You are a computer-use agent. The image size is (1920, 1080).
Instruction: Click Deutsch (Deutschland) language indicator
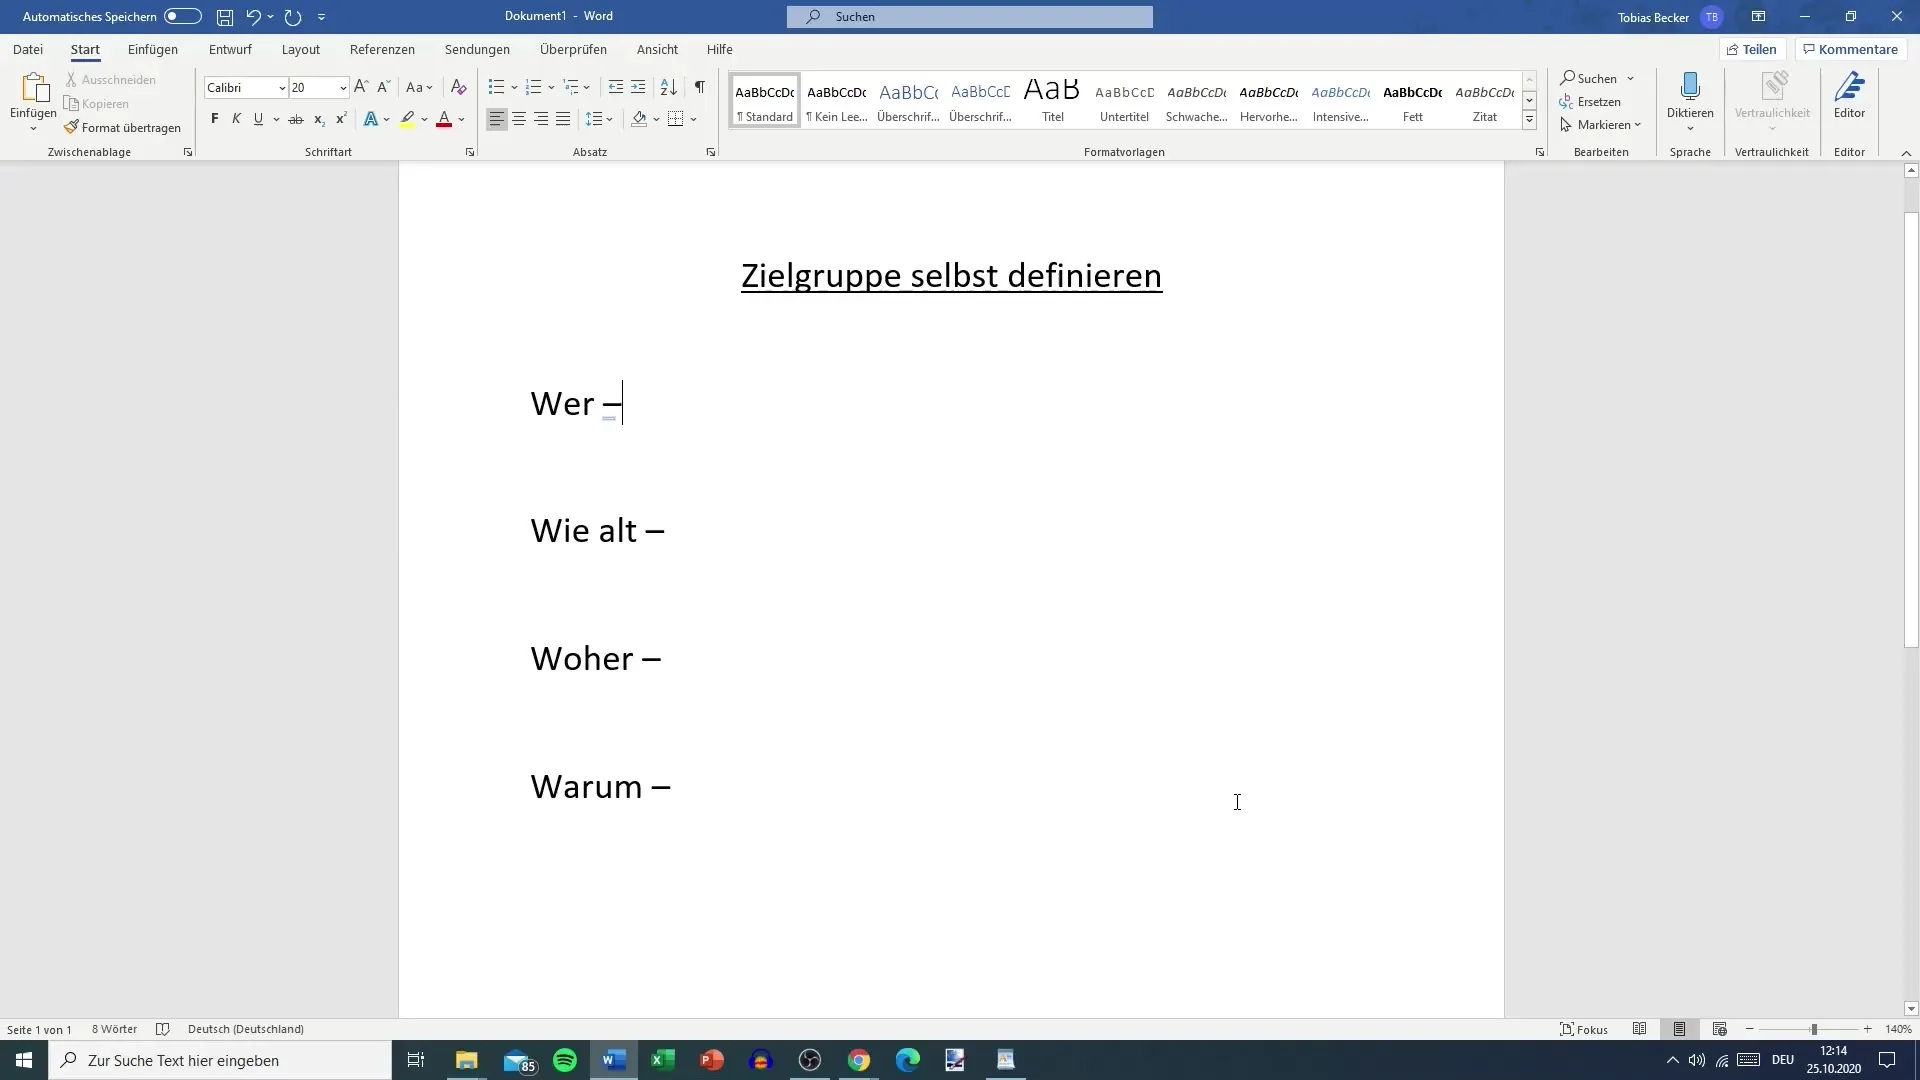click(x=246, y=1029)
